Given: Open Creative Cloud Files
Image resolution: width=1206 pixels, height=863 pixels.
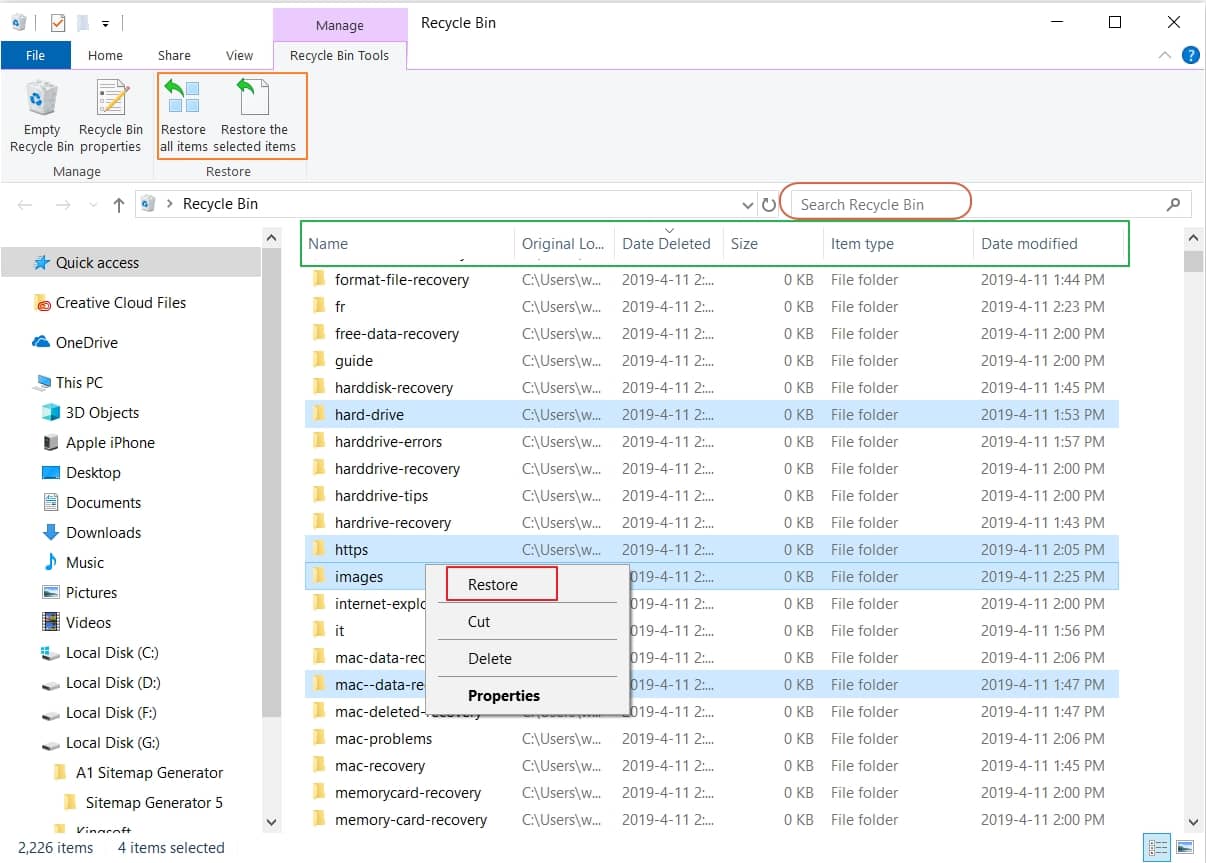Looking at the screenshot, I should (x=120, y=302).
